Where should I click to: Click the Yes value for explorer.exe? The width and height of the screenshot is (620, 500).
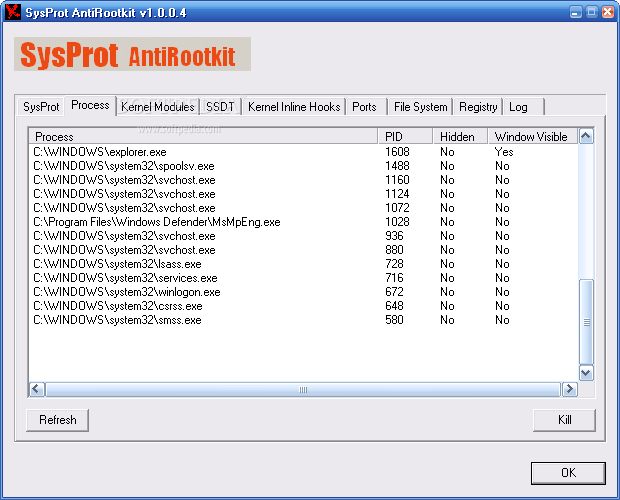pos(504,152)
